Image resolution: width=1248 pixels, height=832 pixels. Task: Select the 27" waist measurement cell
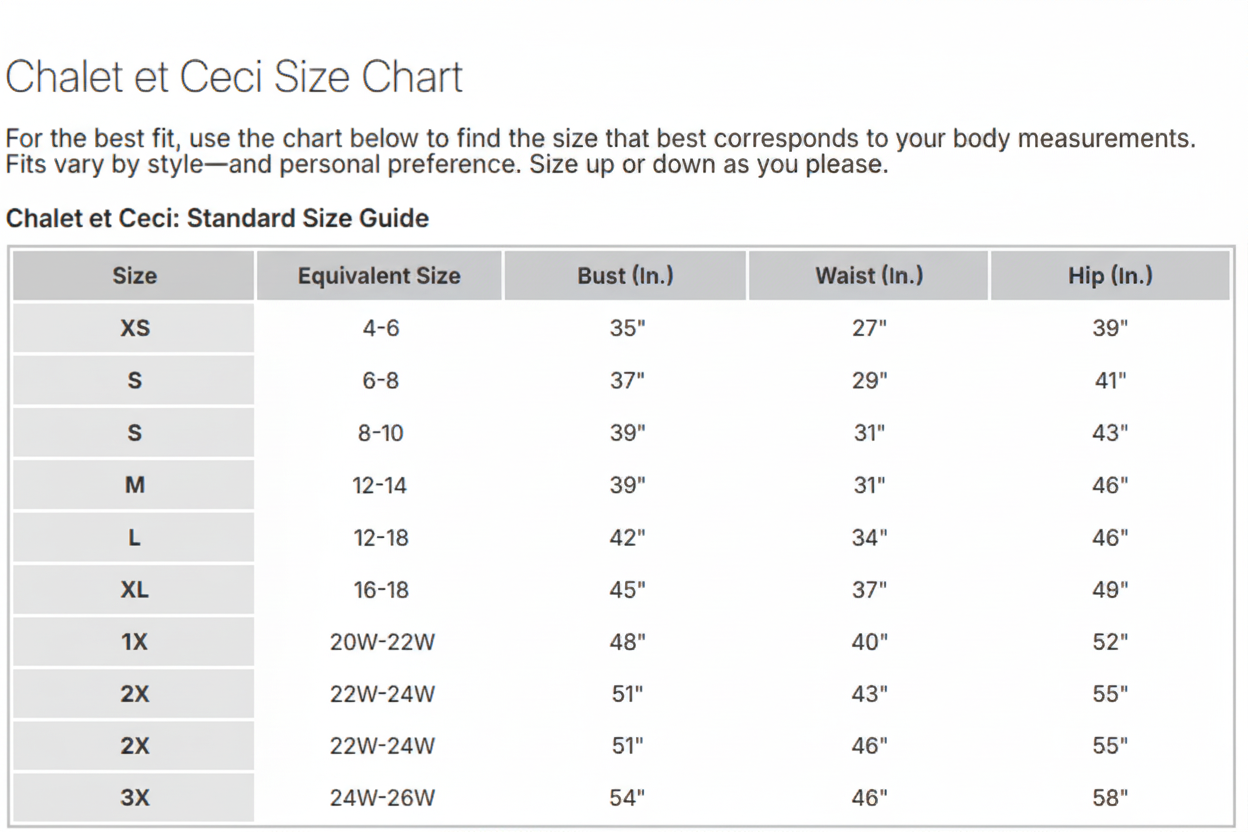[869, 328]
